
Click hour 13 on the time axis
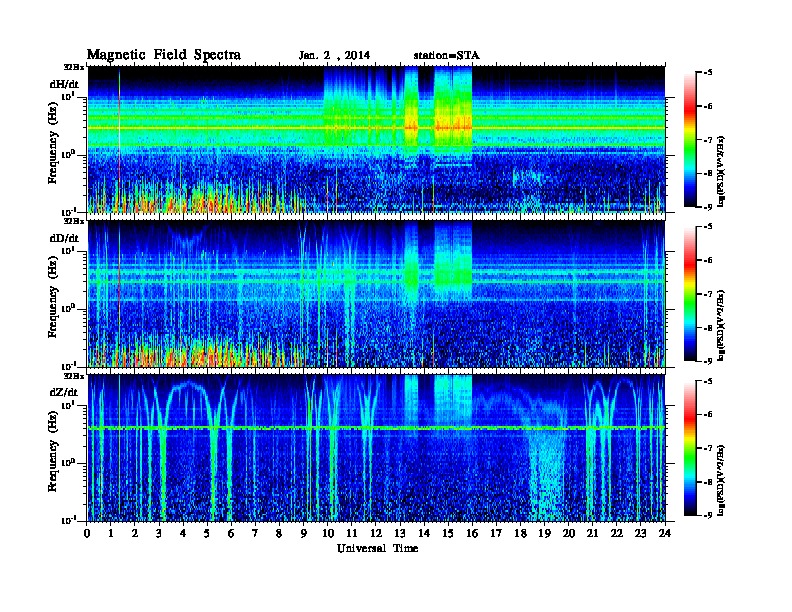400,533
